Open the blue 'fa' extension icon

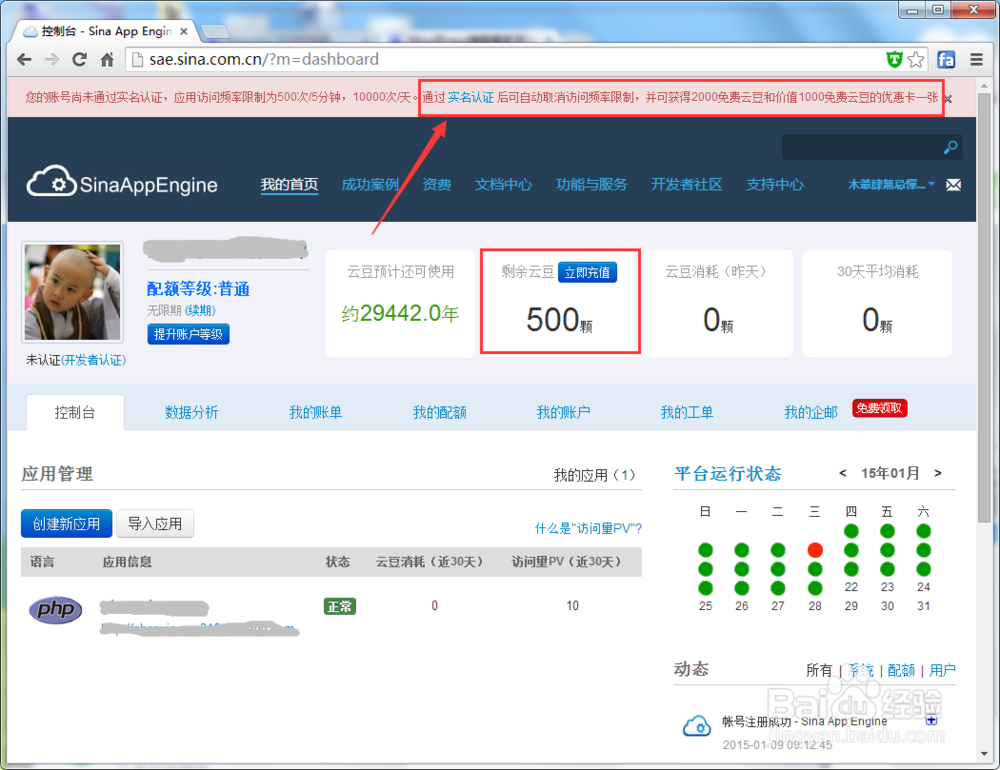coord(946,59)
